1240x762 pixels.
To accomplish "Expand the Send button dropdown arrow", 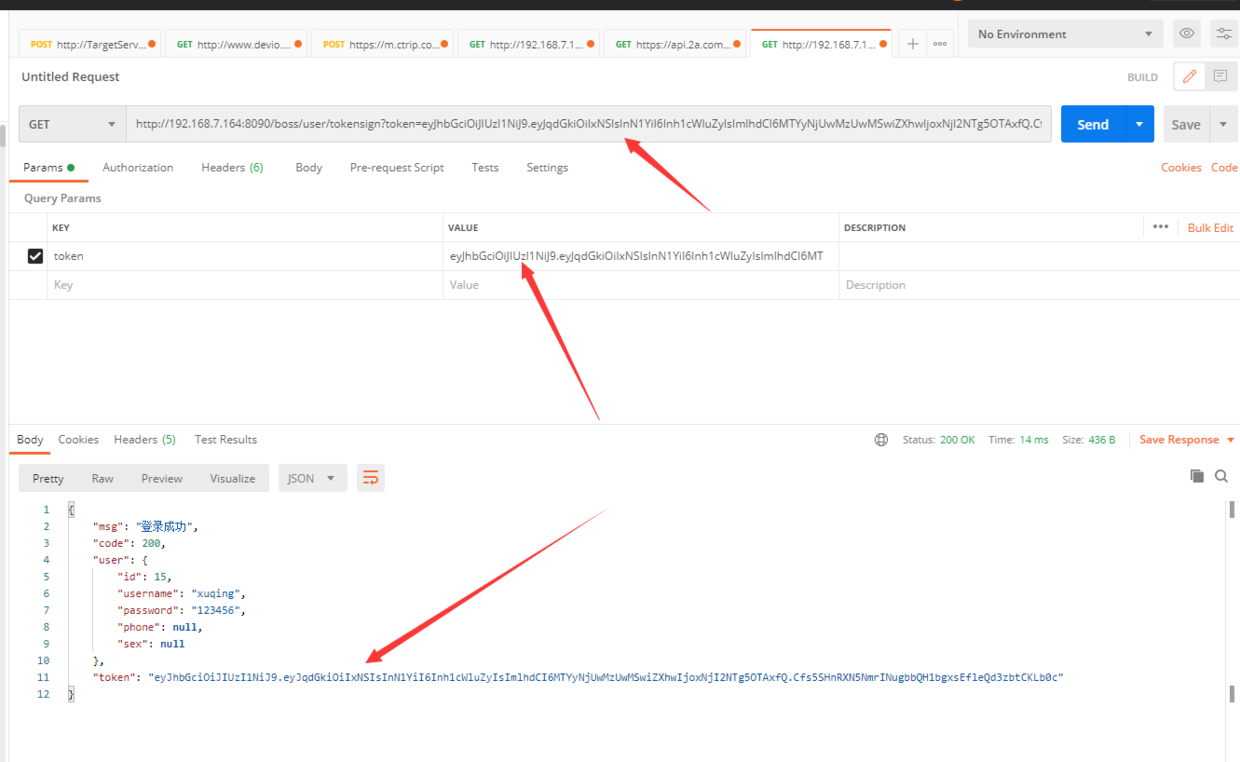I will tap(1139, 124).
